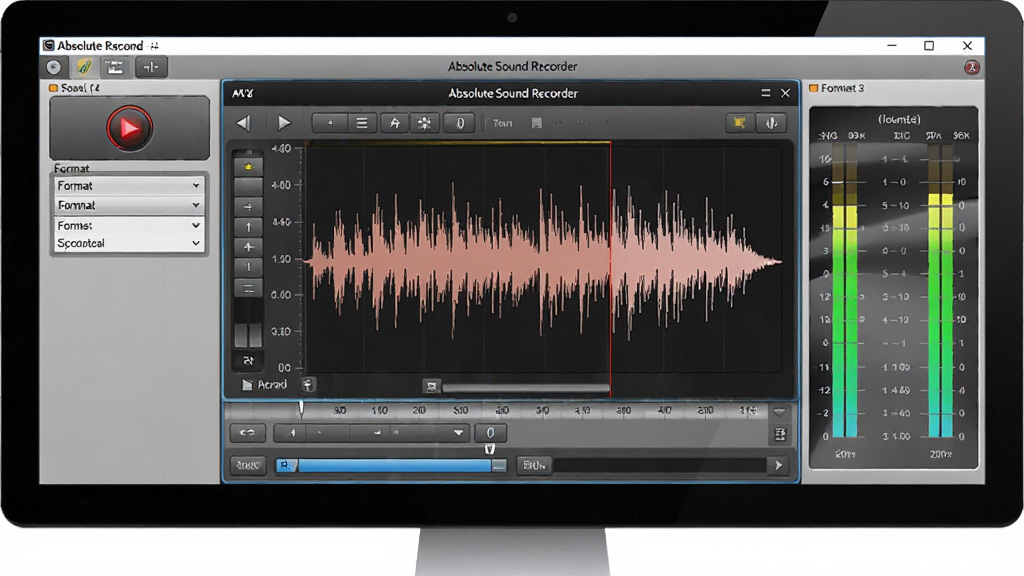Click the rewind left triangle button
The width and height of the screenshot is (1024, 576).
[244, 123]
